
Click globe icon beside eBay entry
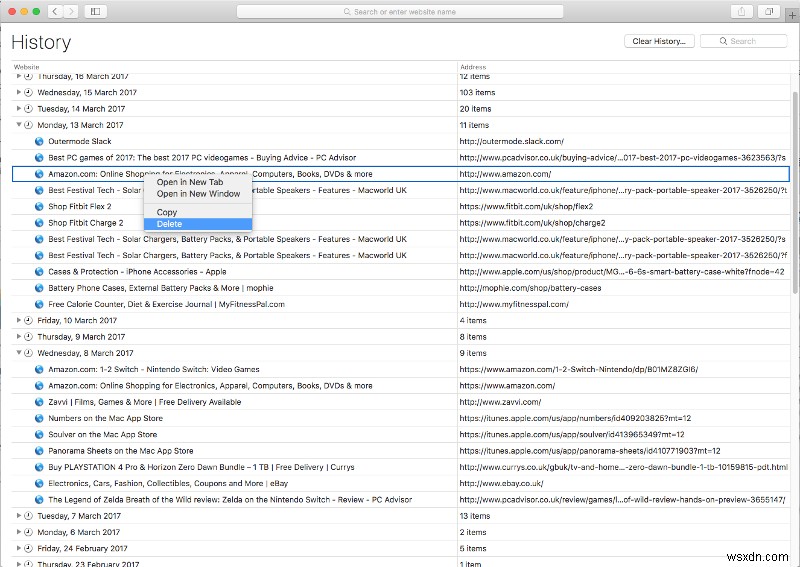tap(39, 483)
